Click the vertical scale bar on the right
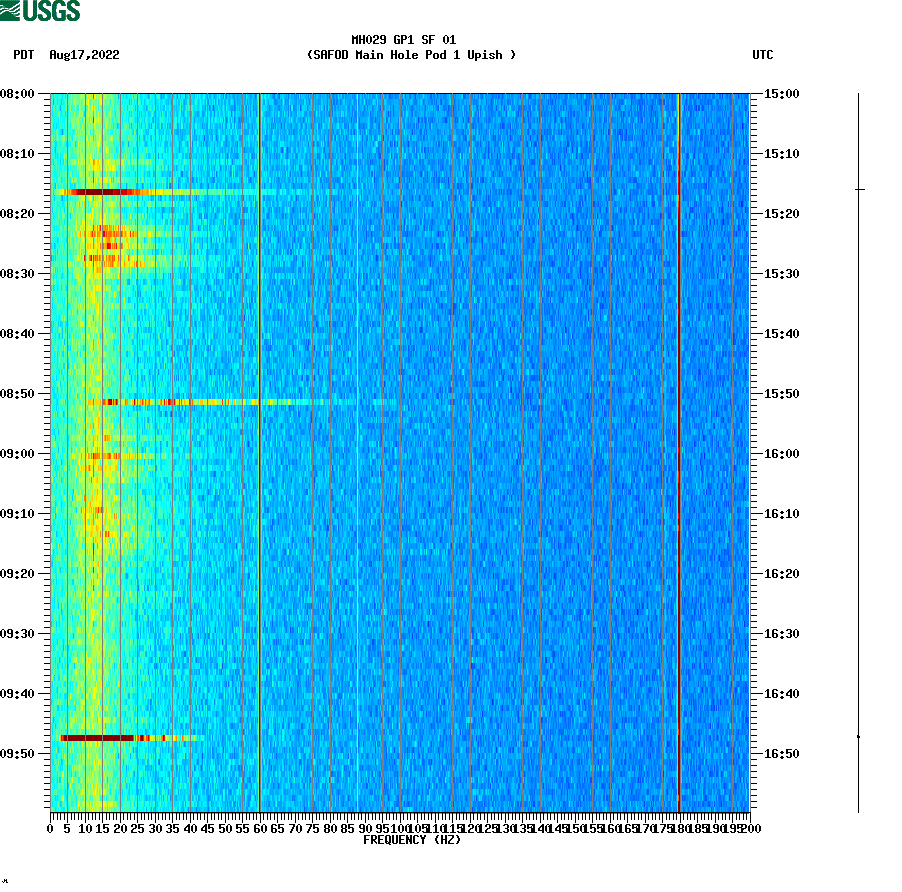Screen dimensions: 902x892 858,450
